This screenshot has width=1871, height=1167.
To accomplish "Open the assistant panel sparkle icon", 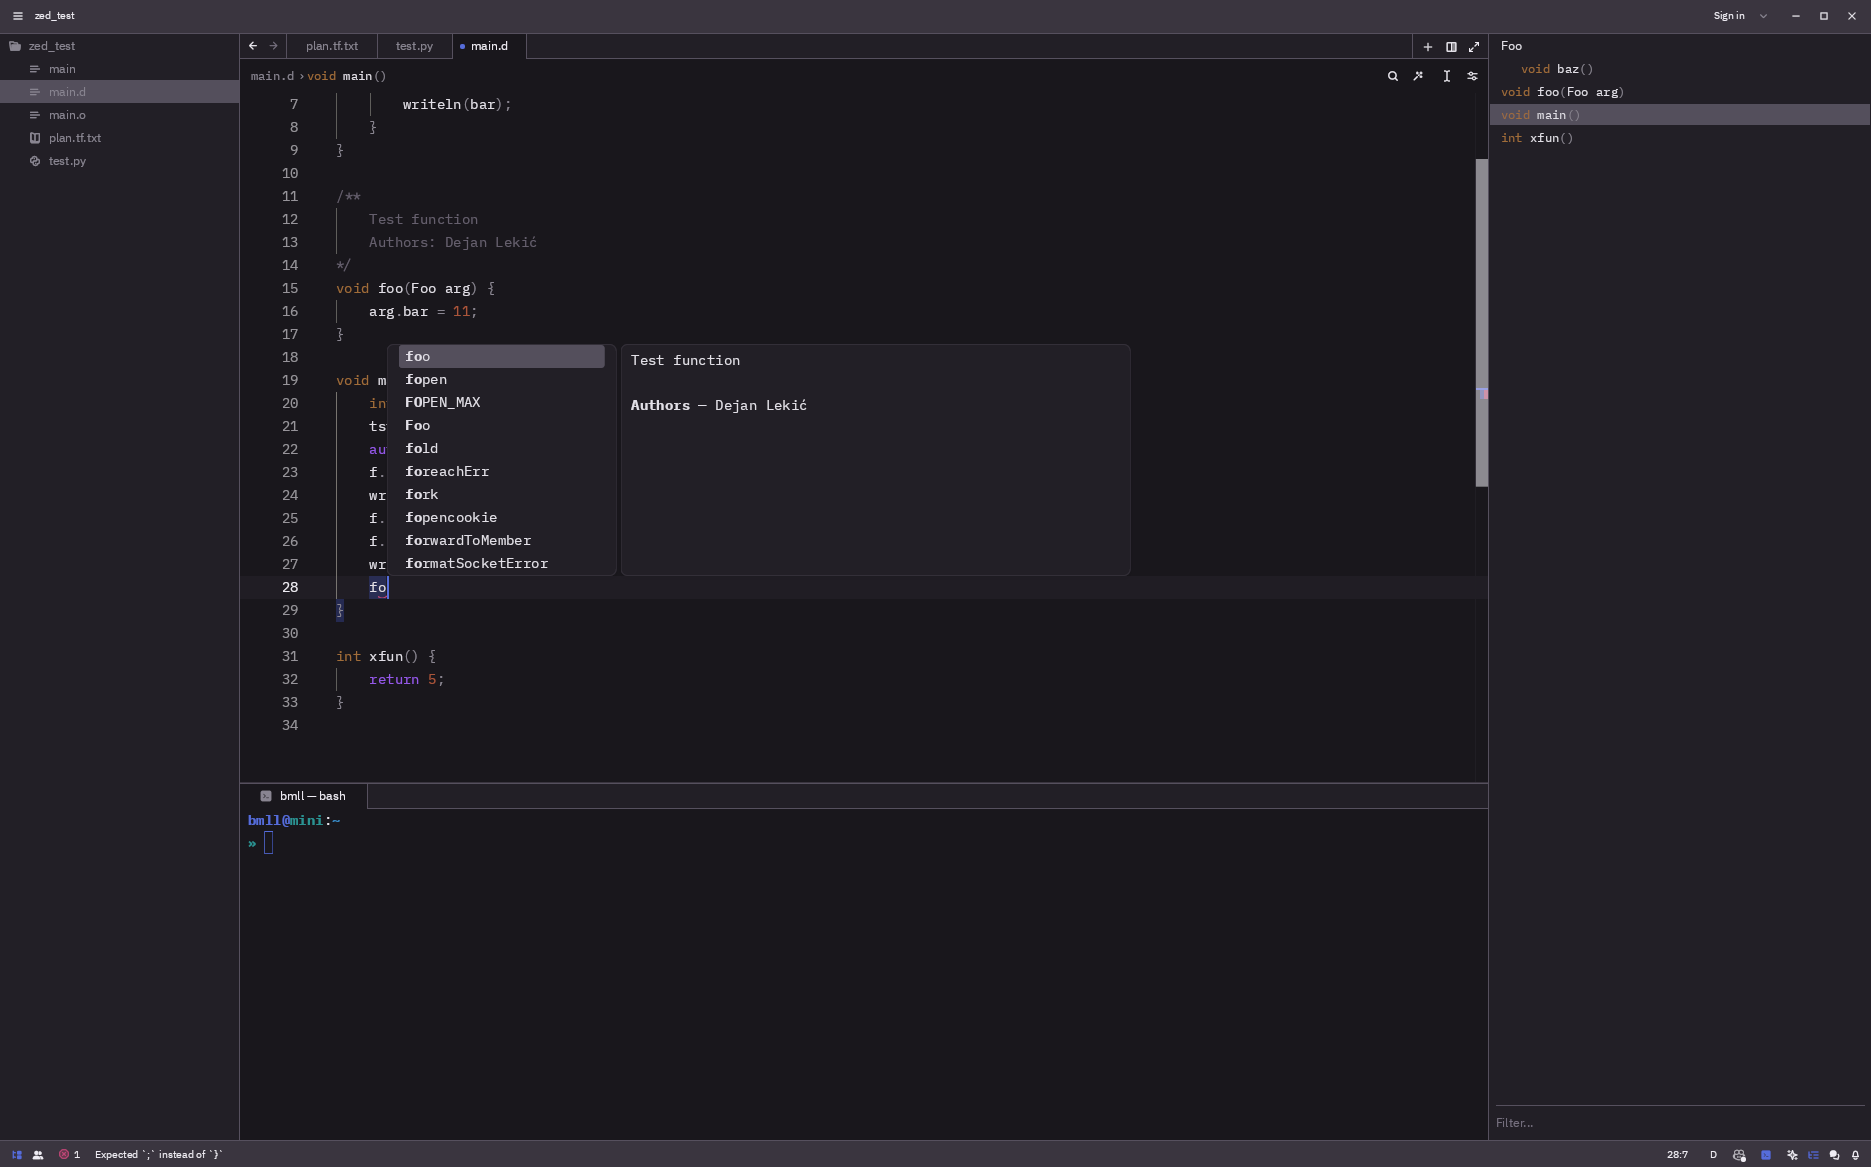I will [1792, 1155].
